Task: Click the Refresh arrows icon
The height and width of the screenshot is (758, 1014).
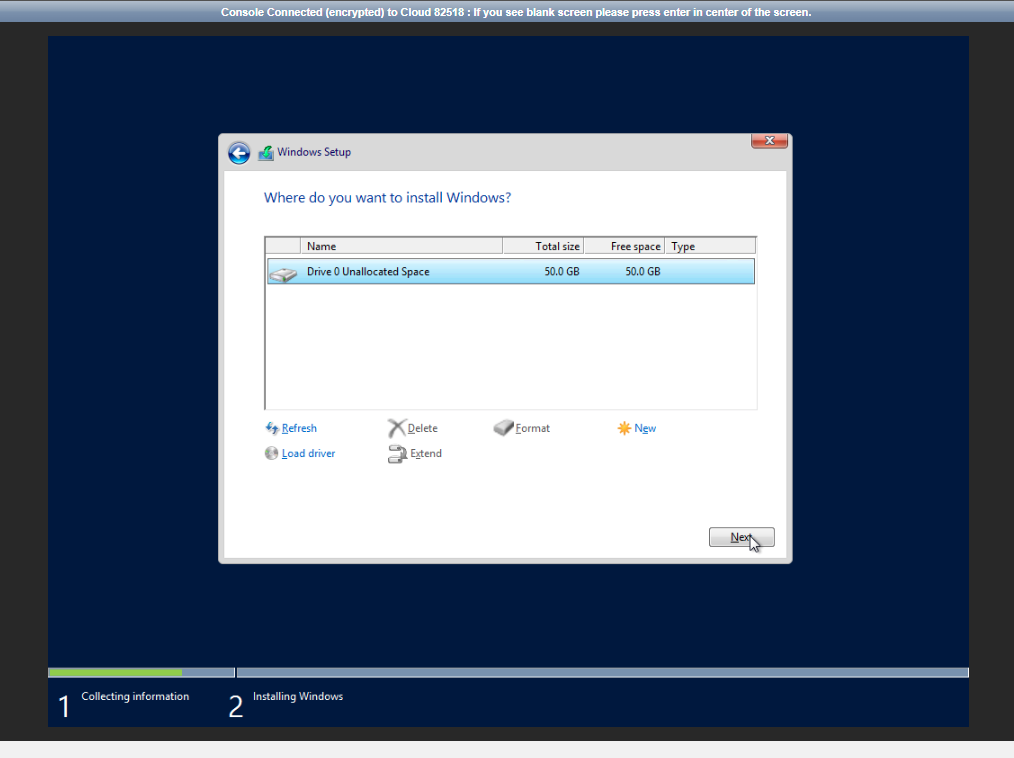Action: click(x=272, y=428)
